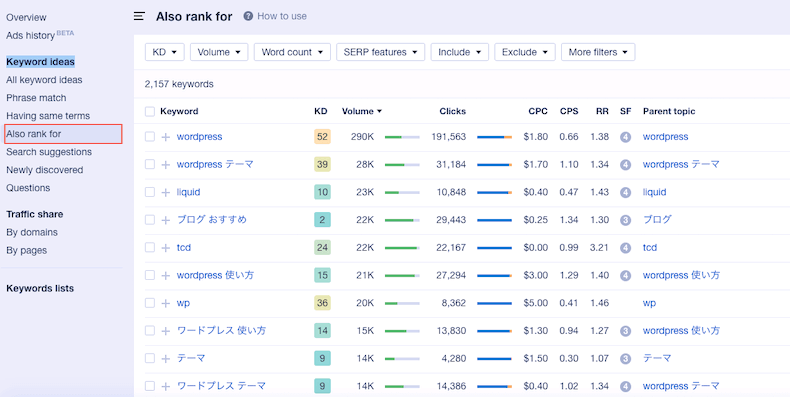Screen dimensions: 790x397
Task: Add wordpress テーマ keyword via plus icon
Action: click(165, 165)
